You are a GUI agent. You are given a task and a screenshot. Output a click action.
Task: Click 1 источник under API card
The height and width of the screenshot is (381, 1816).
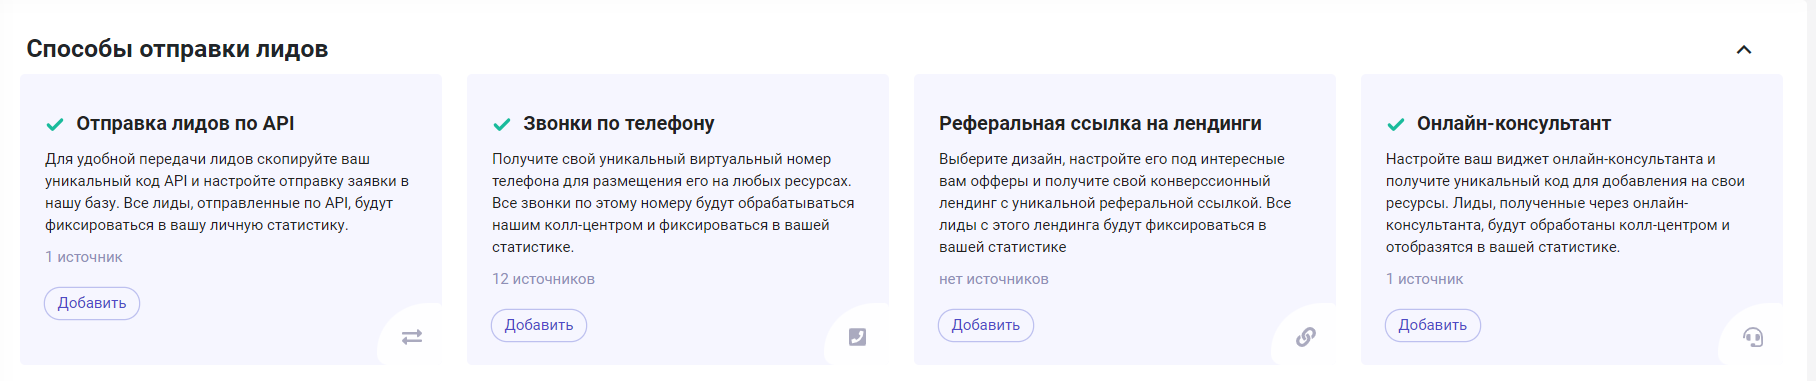pyautogui.click(x=84, y=257)
